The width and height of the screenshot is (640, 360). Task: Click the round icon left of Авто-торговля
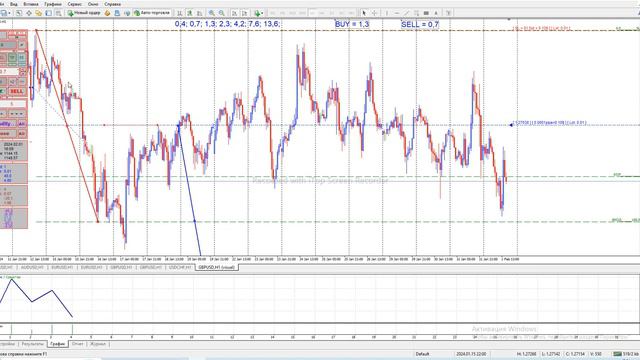[127, 13]
